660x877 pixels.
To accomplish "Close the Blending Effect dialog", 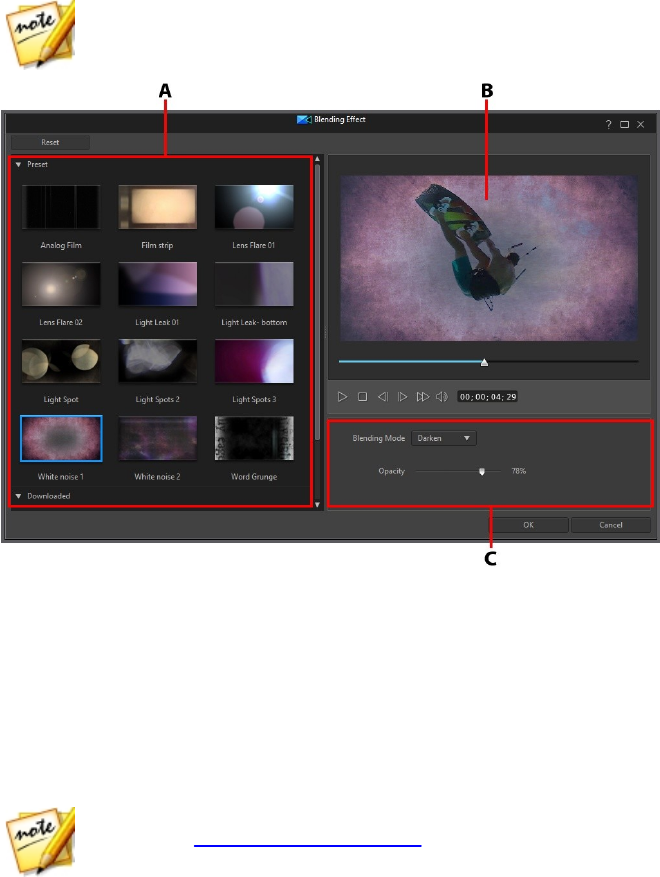I will (x=640, y=124).
